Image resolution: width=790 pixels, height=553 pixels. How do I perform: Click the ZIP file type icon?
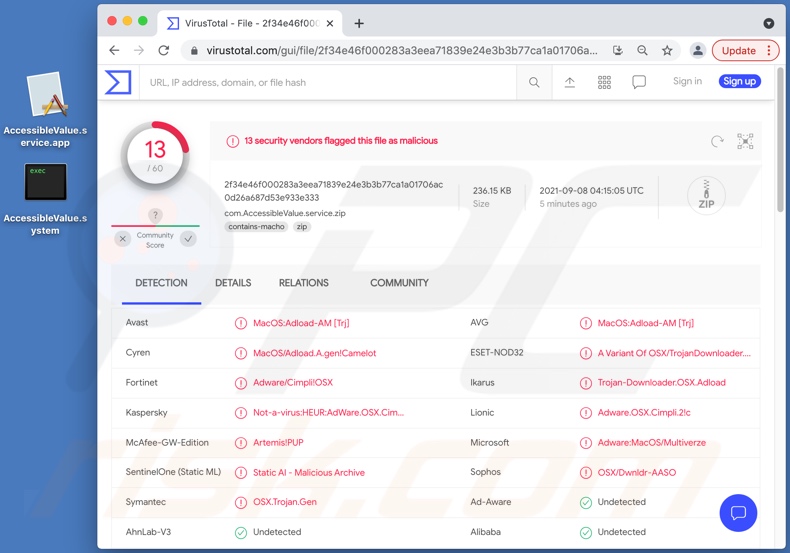tap(706, 196)
